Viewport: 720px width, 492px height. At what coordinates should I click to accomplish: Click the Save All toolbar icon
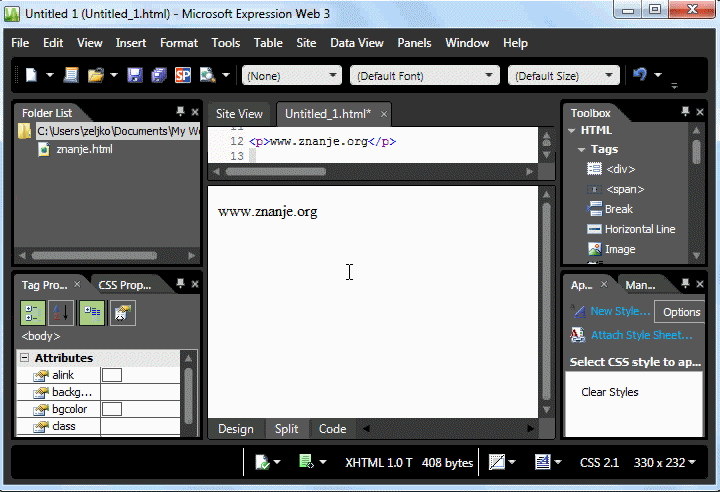tap(158, 75)
